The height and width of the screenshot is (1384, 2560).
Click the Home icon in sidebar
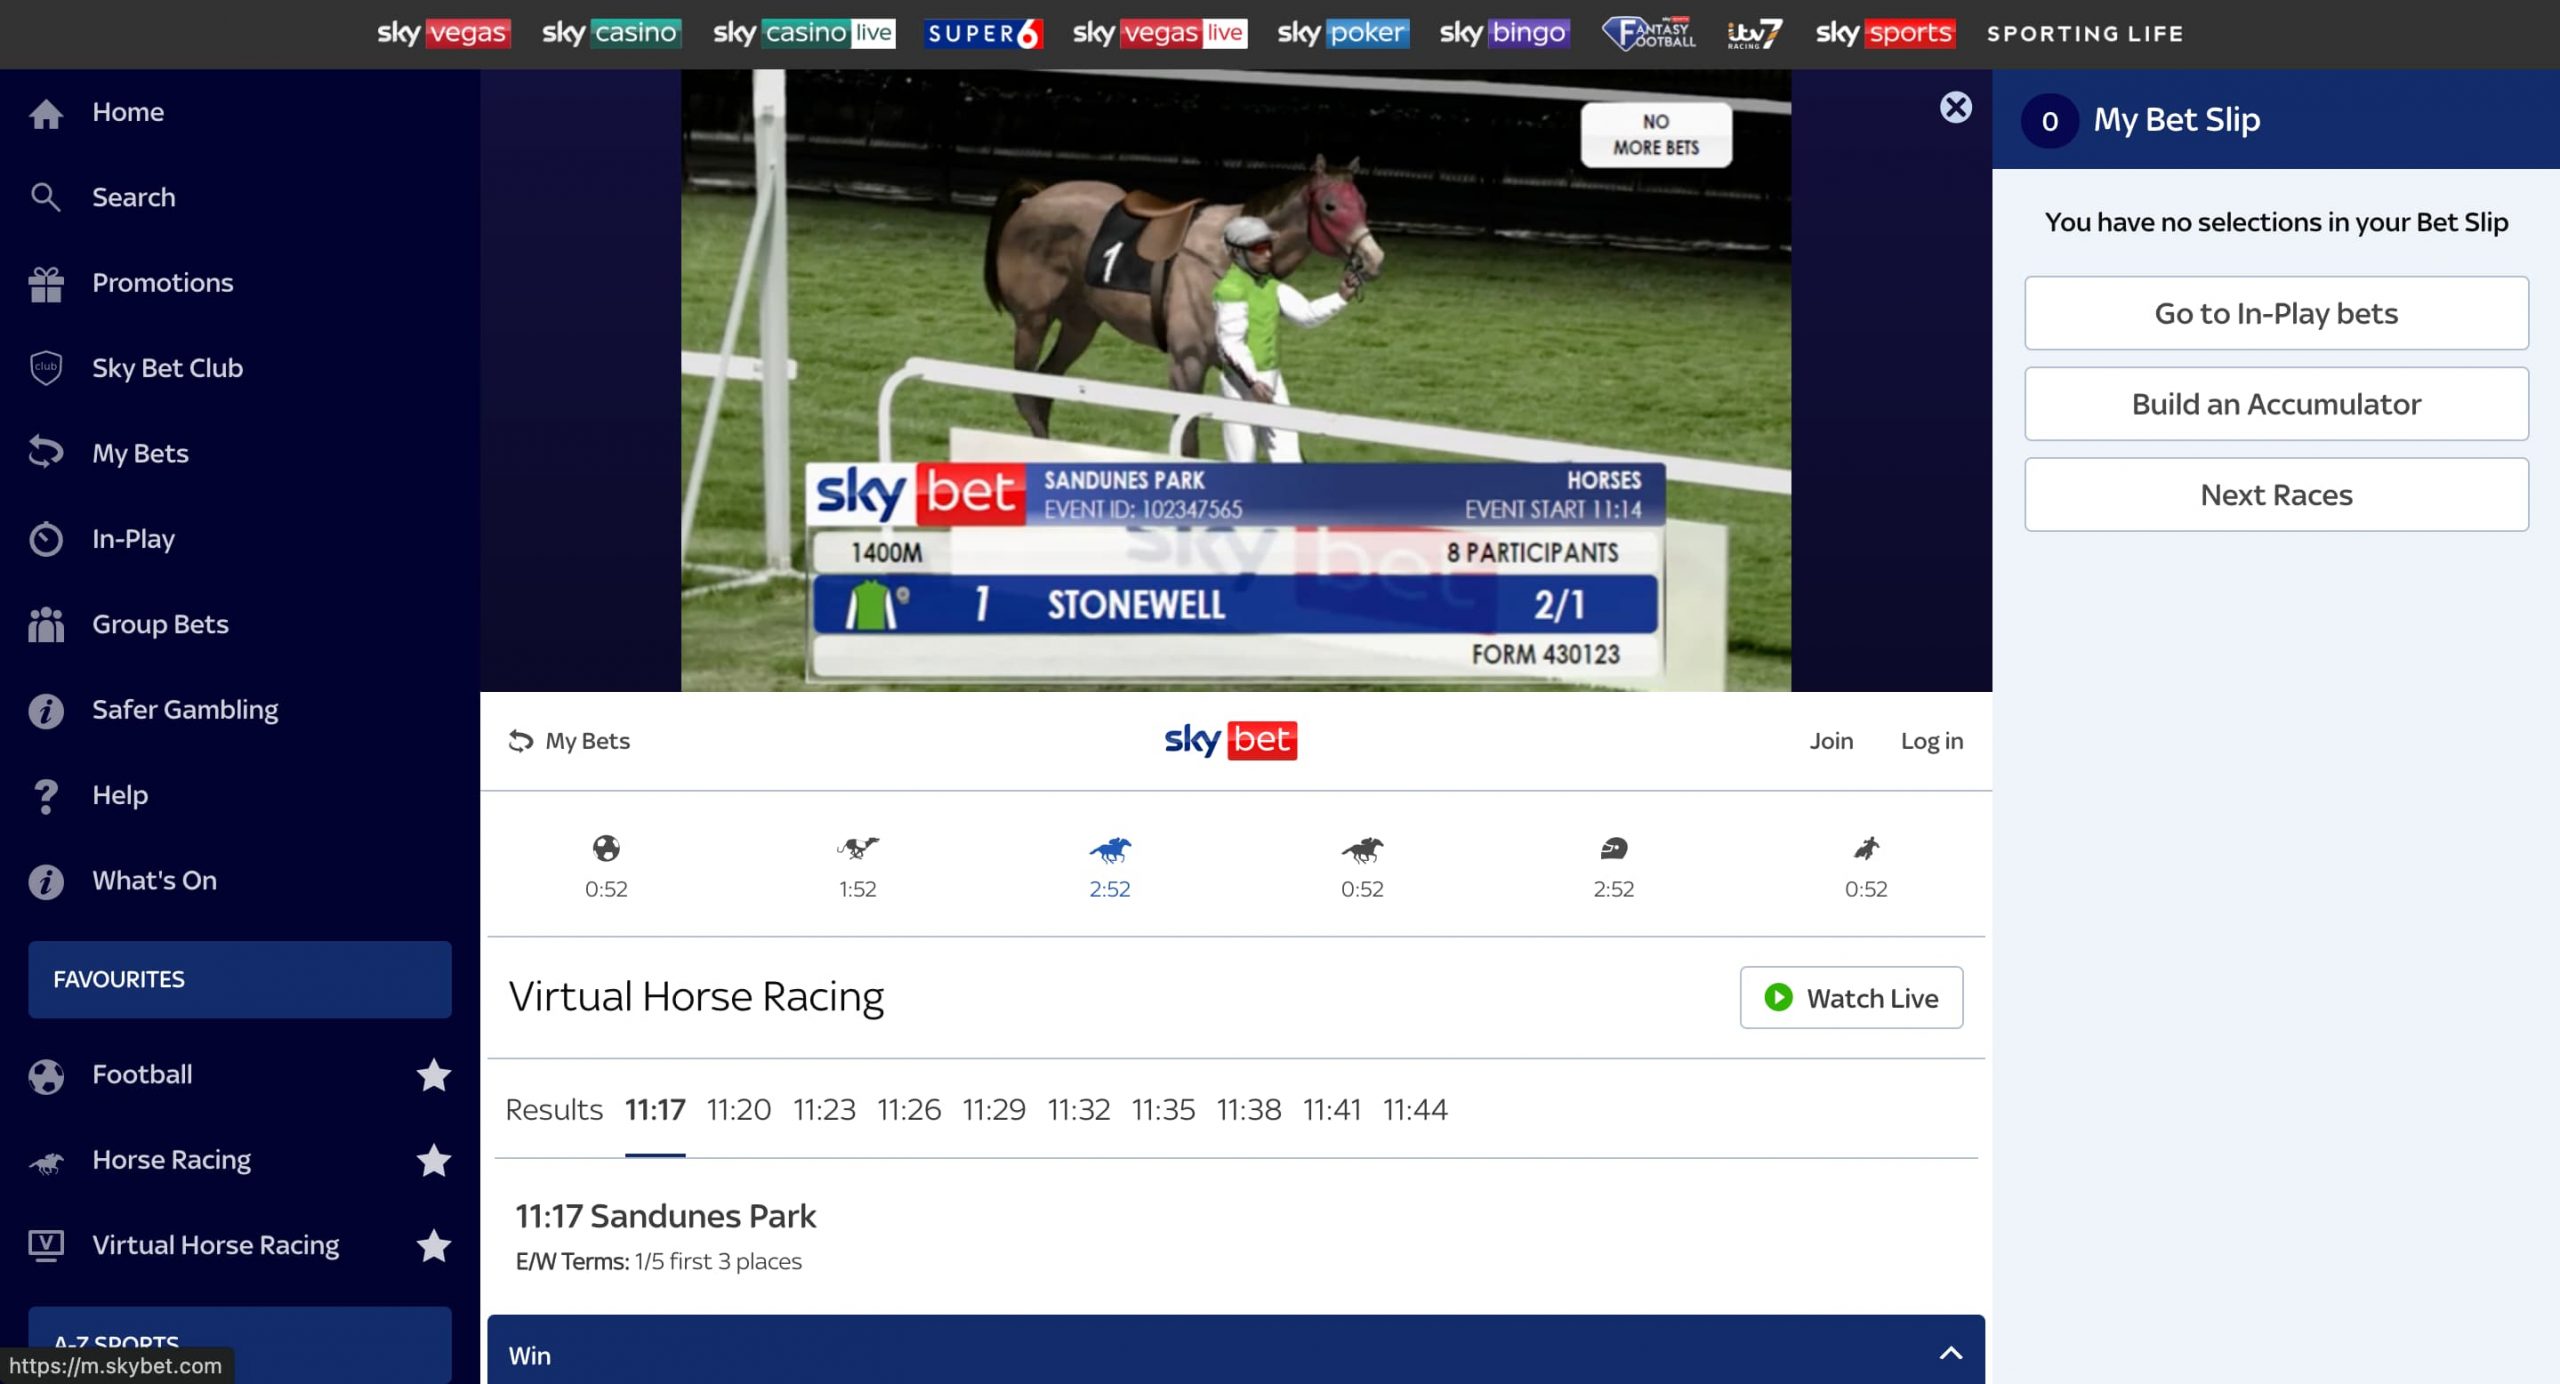coord(46,113)
